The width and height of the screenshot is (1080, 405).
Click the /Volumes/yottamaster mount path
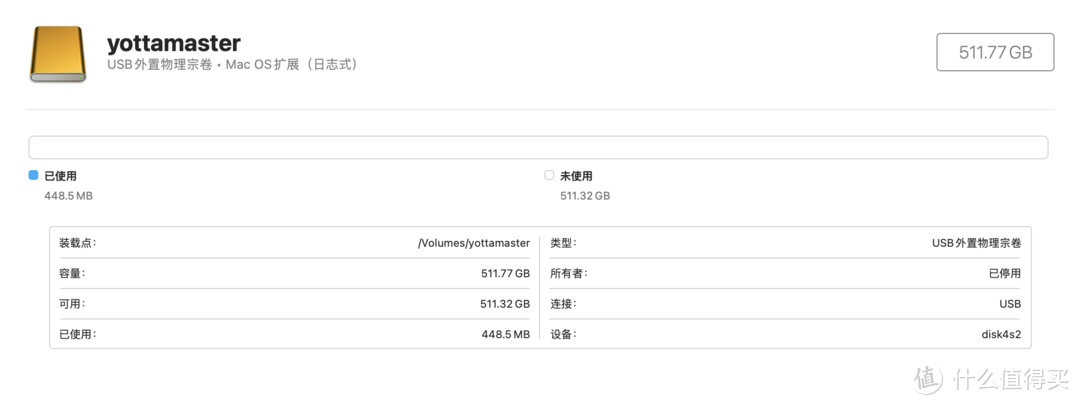coord(473,243)
